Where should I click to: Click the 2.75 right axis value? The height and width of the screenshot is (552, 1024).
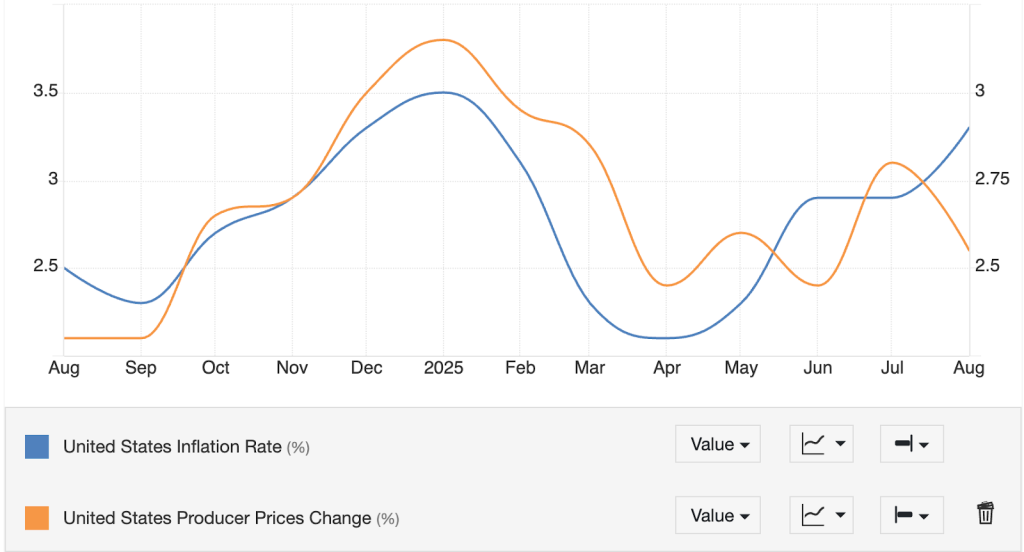coord(992,179)
